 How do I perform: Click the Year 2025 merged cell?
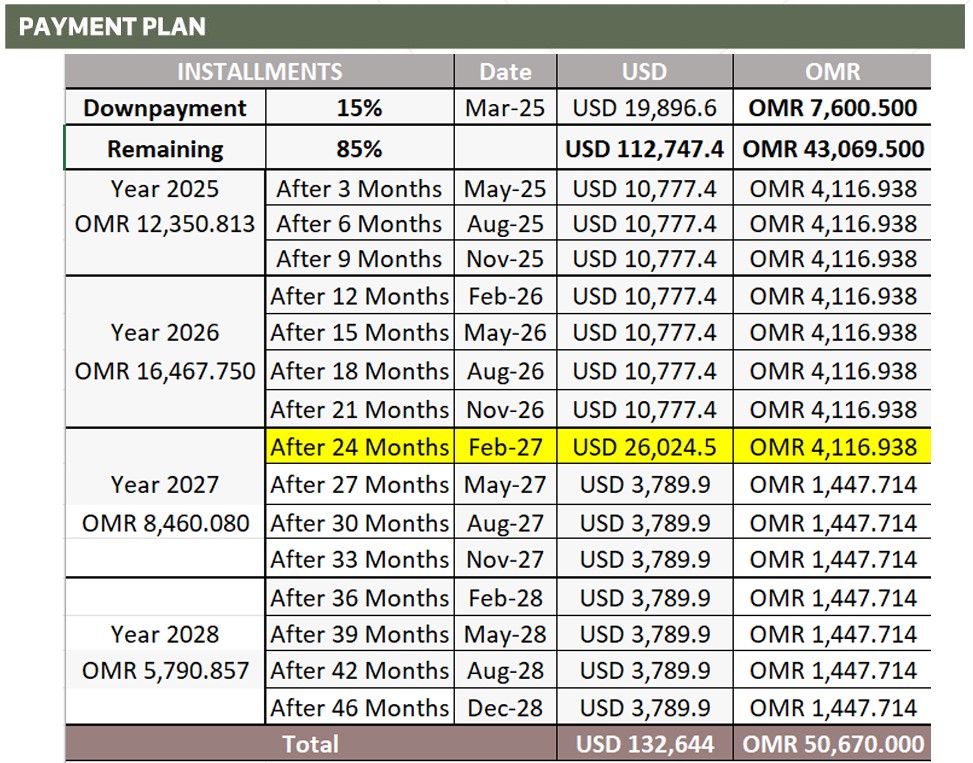(165, 223)
